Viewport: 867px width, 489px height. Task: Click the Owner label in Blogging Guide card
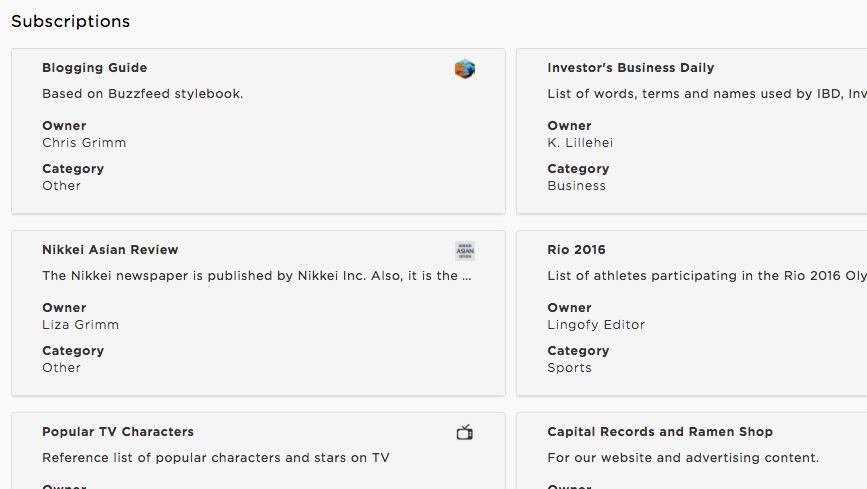pos(64,126)
